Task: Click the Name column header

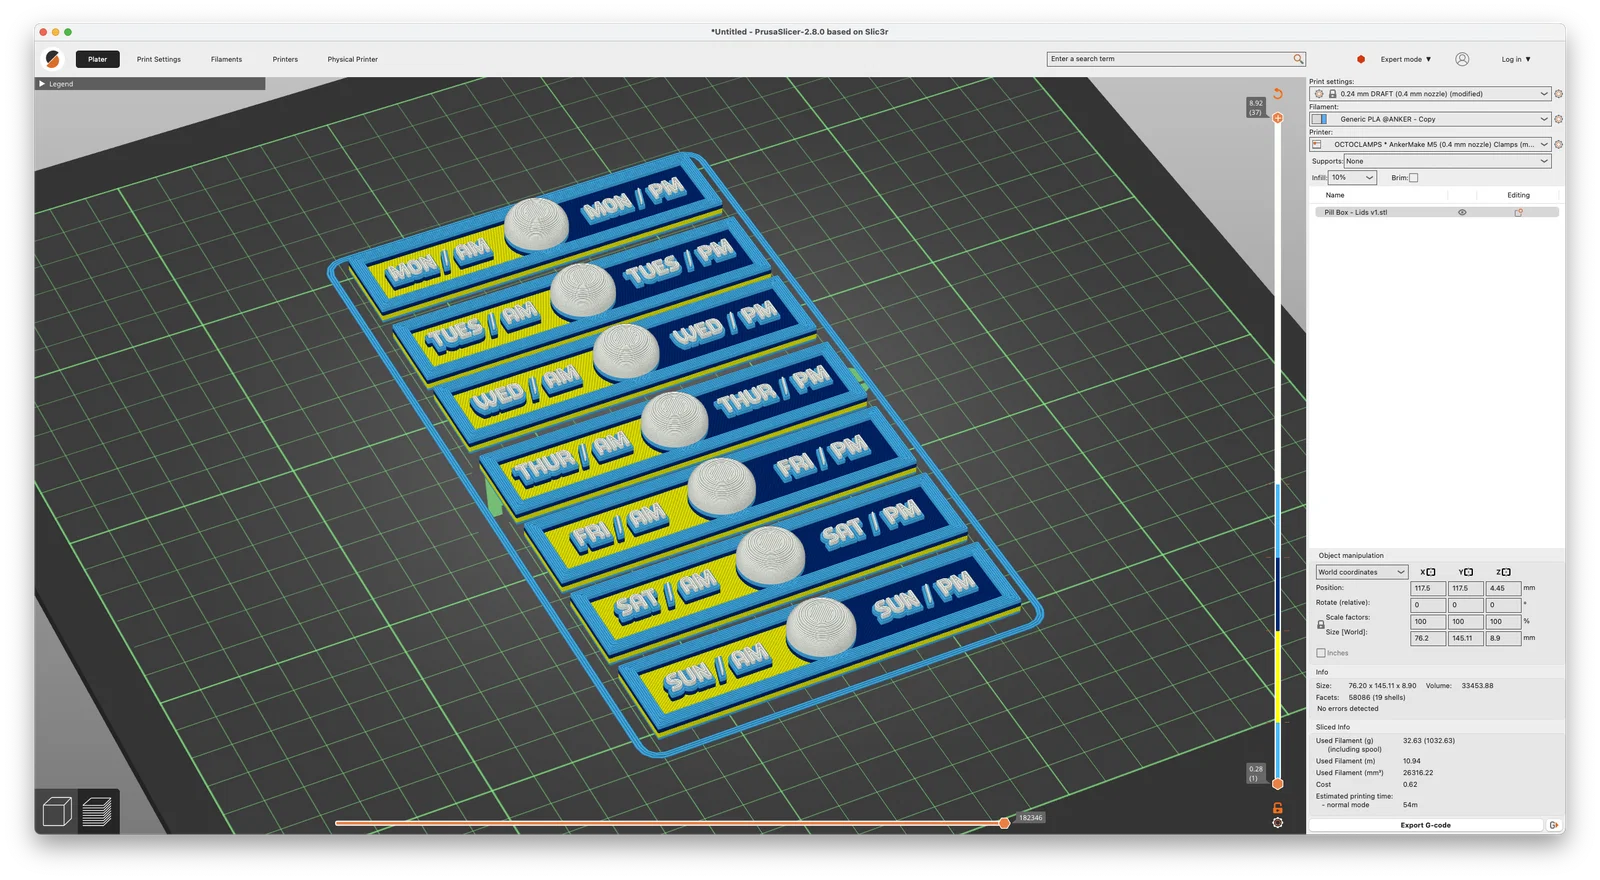Action: click(x=1335, y=195)
